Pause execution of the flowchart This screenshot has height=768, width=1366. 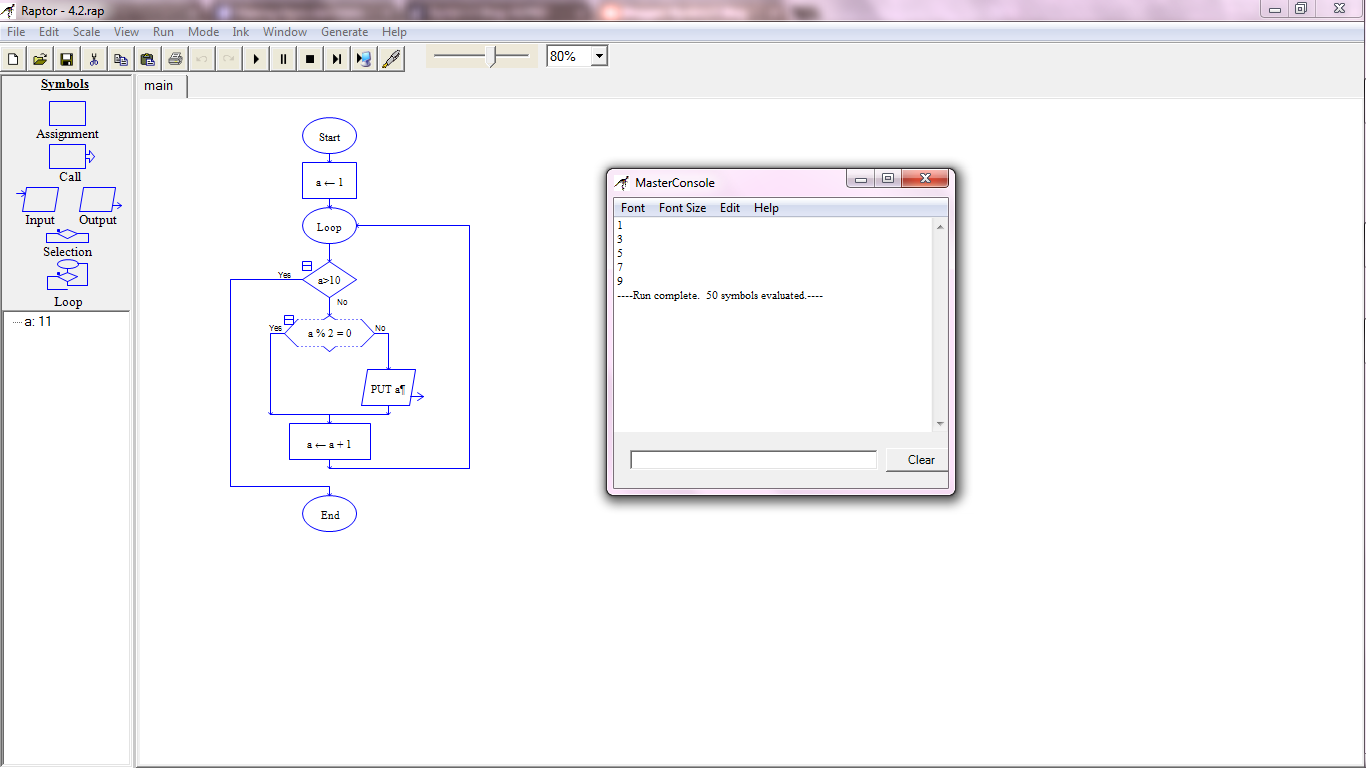pos(283,59)
